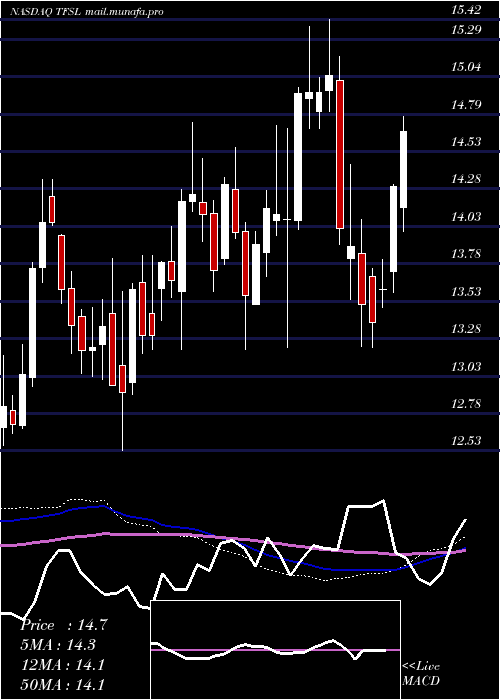Viewport: 500px width, 700px height.
Task: Click the <<Live MACD label
Action: pyautogui.click(x=421, y=674)
